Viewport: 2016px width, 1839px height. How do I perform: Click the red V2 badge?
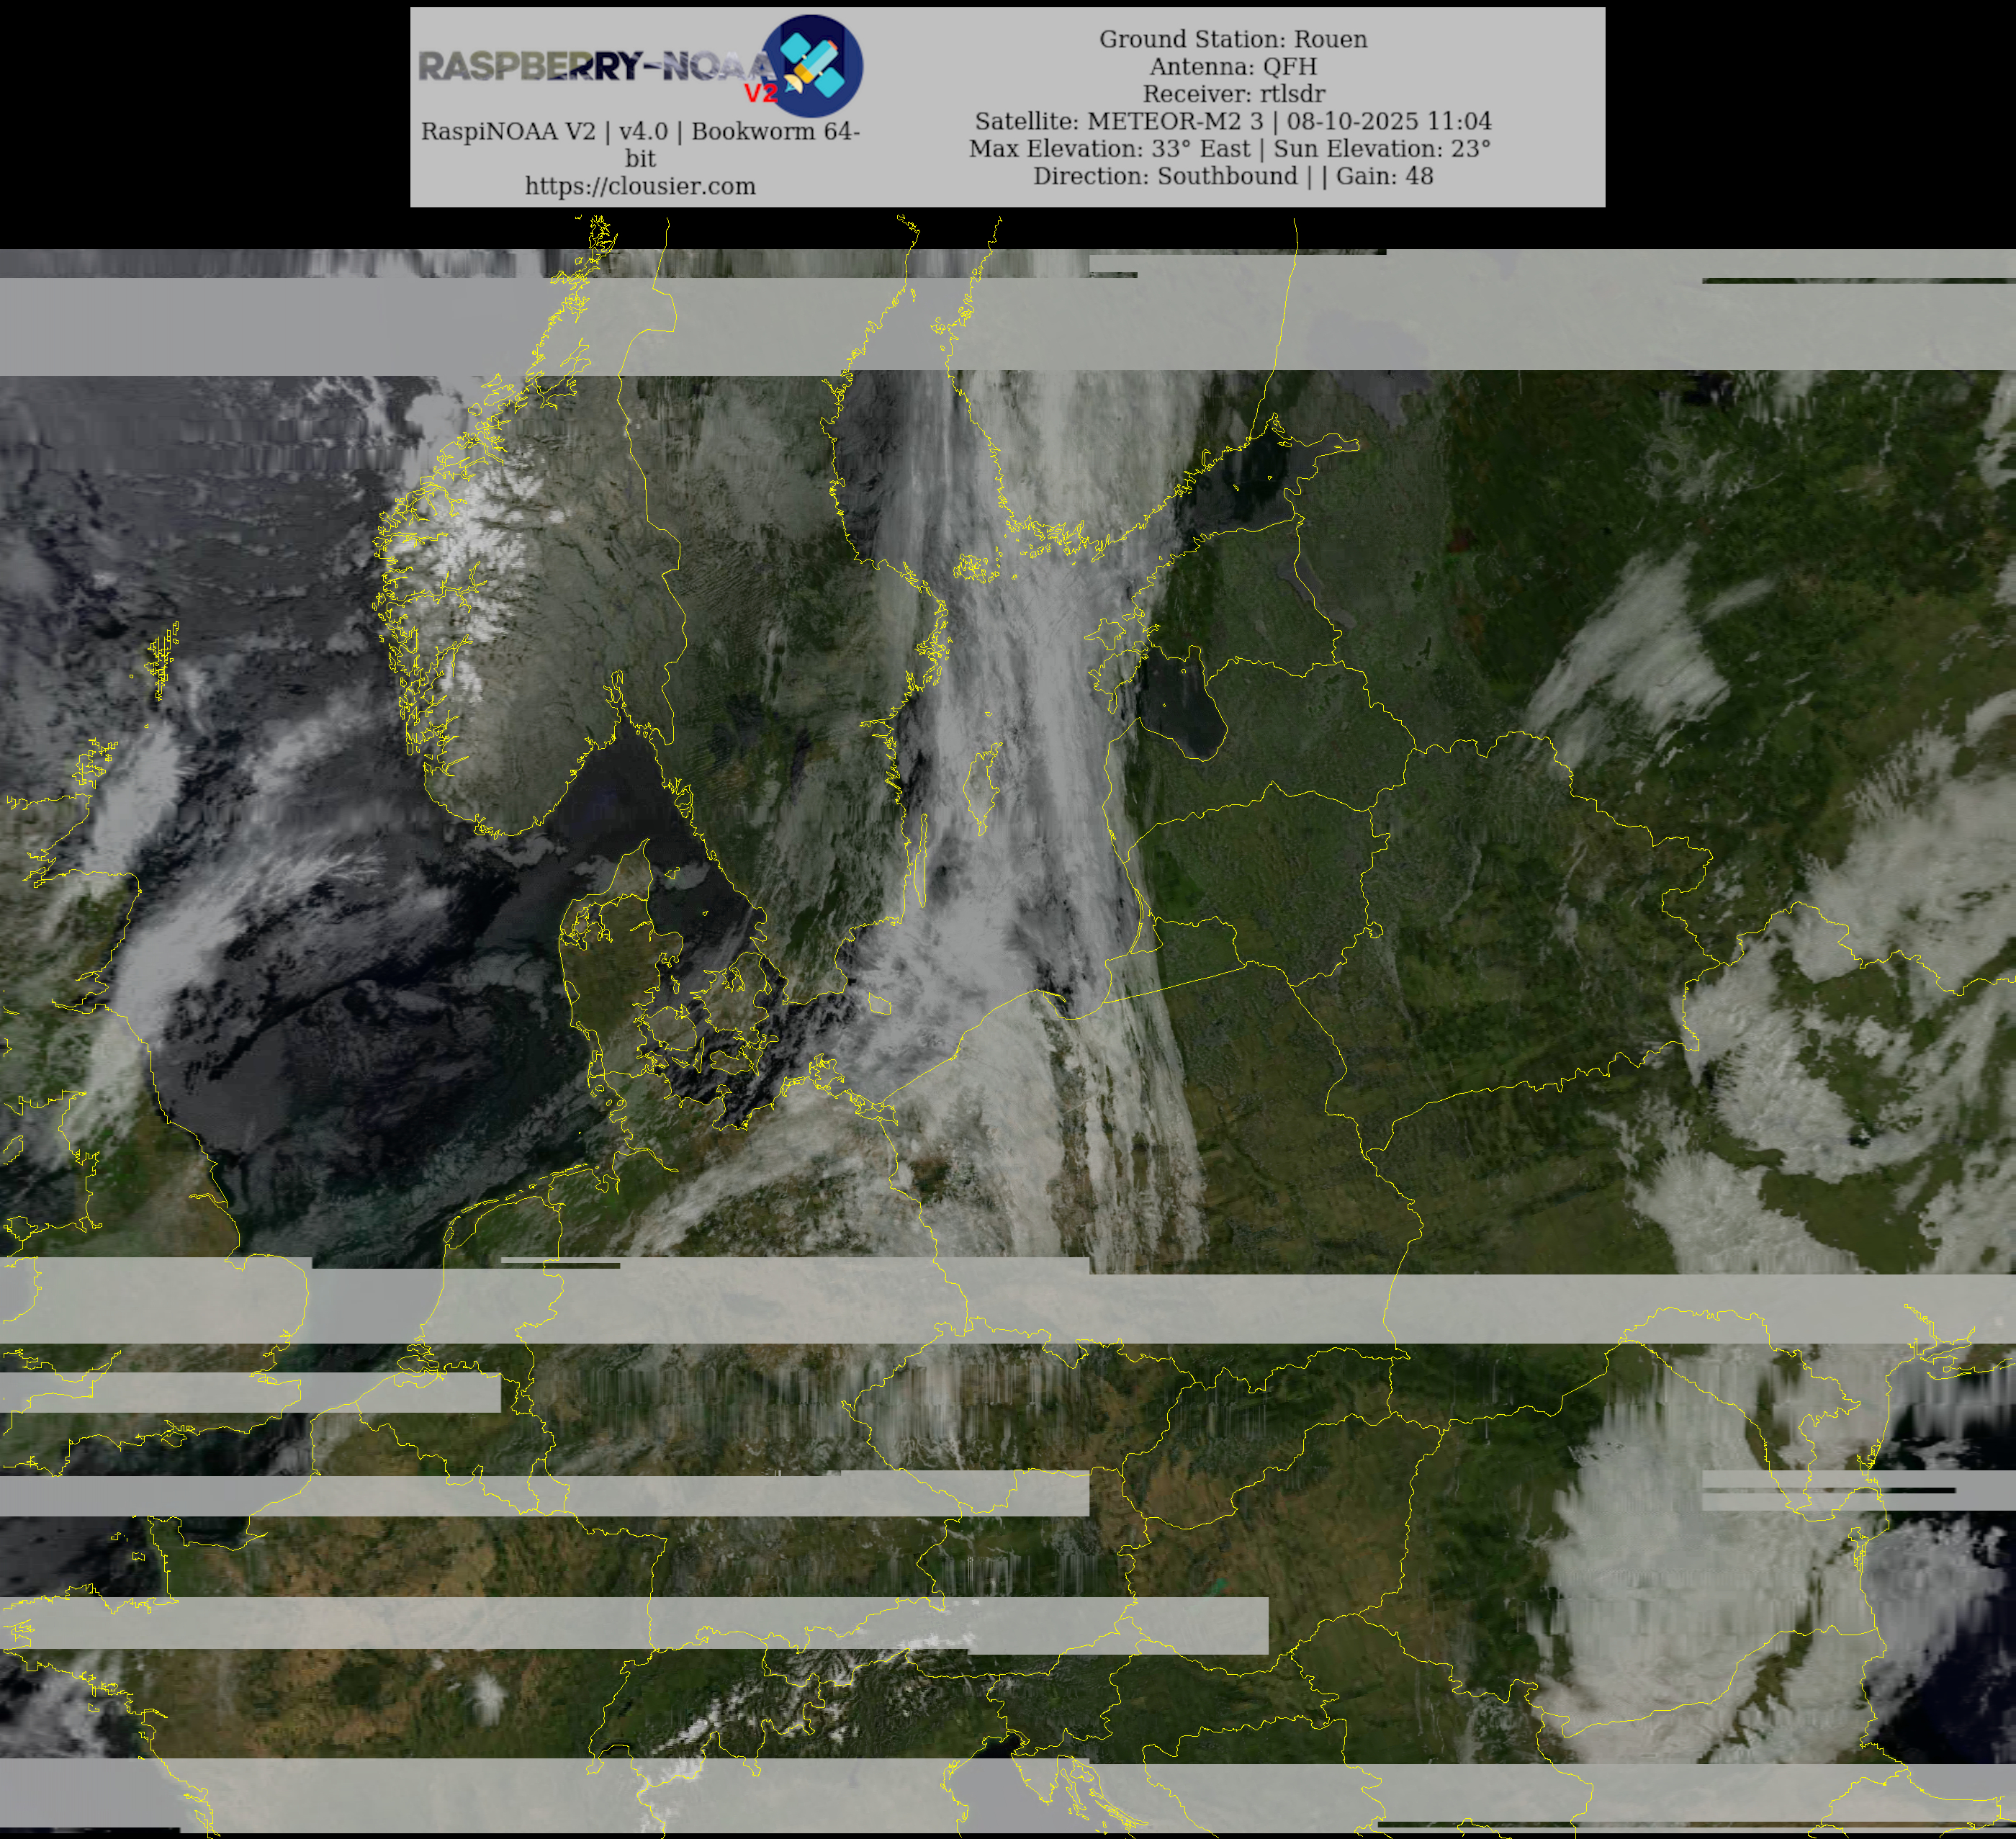760,93
